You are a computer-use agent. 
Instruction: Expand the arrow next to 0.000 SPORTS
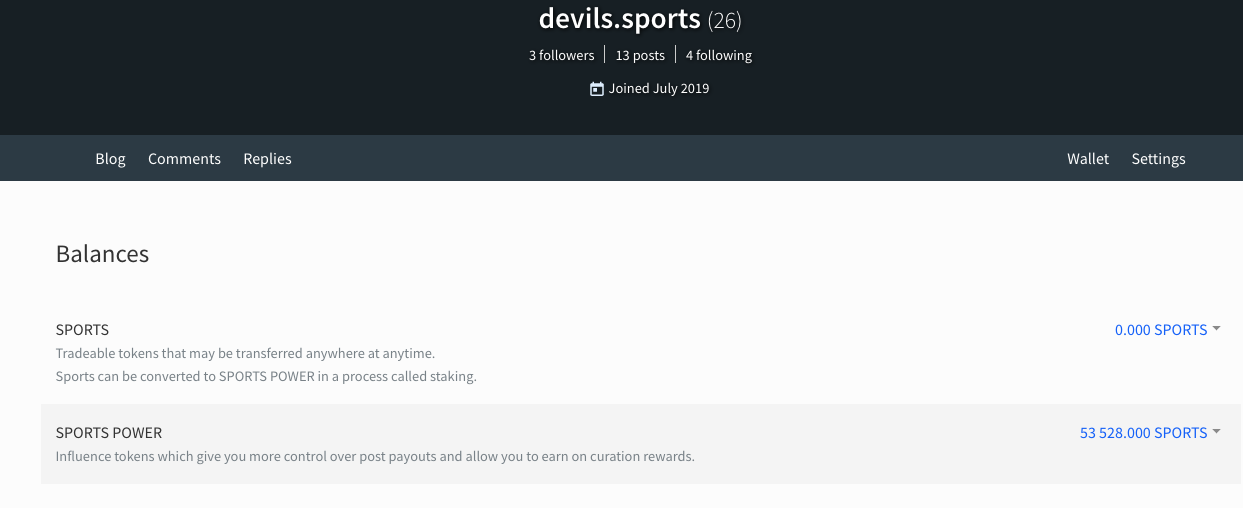1216,329
